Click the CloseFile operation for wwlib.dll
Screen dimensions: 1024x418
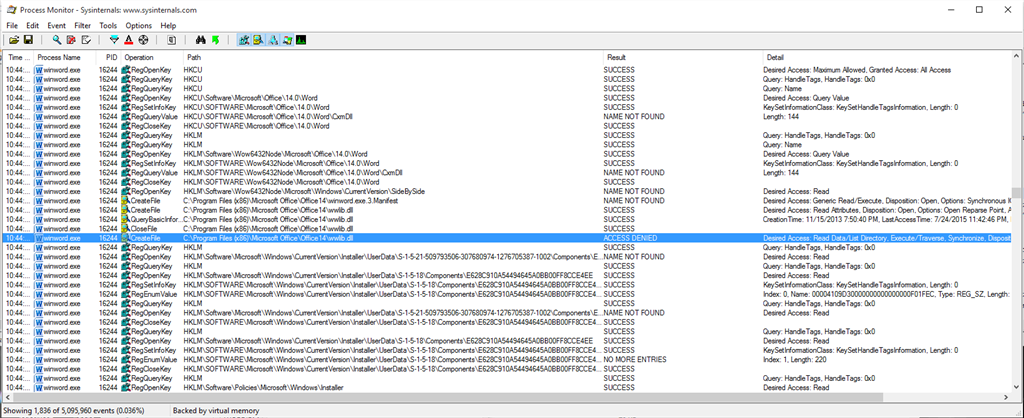[x=145, y=229]
